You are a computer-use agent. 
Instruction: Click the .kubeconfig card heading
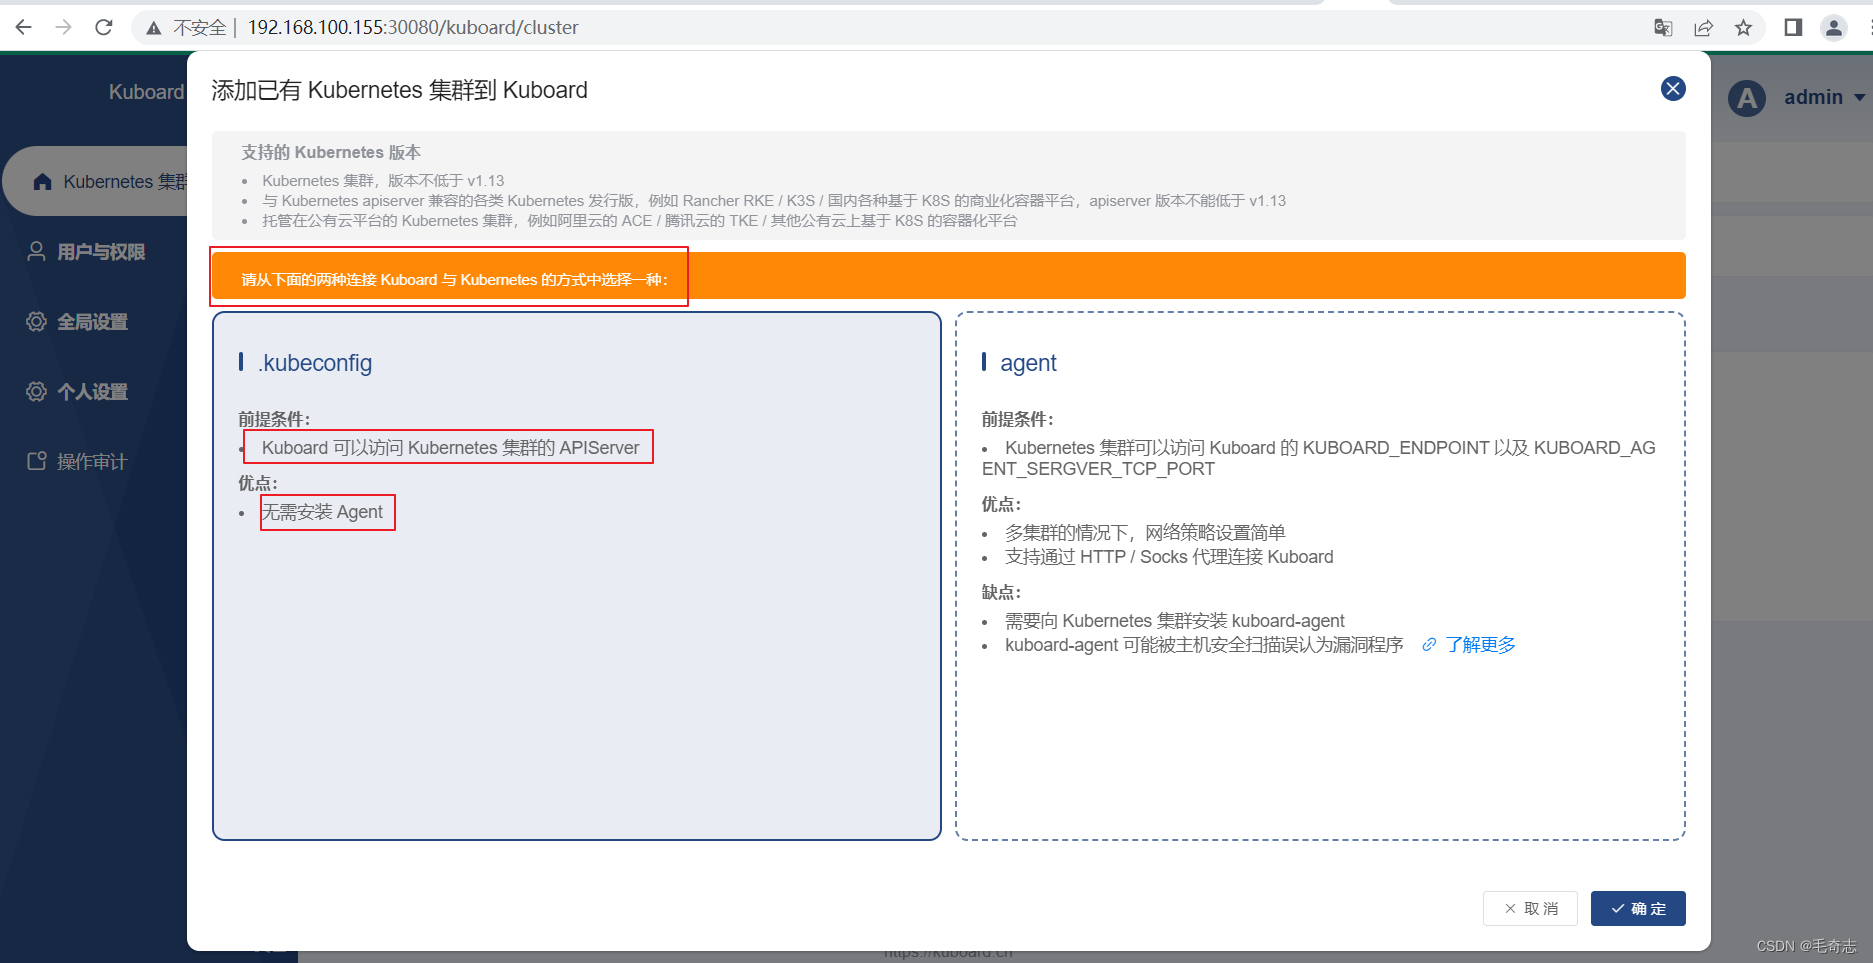[315, 363]
